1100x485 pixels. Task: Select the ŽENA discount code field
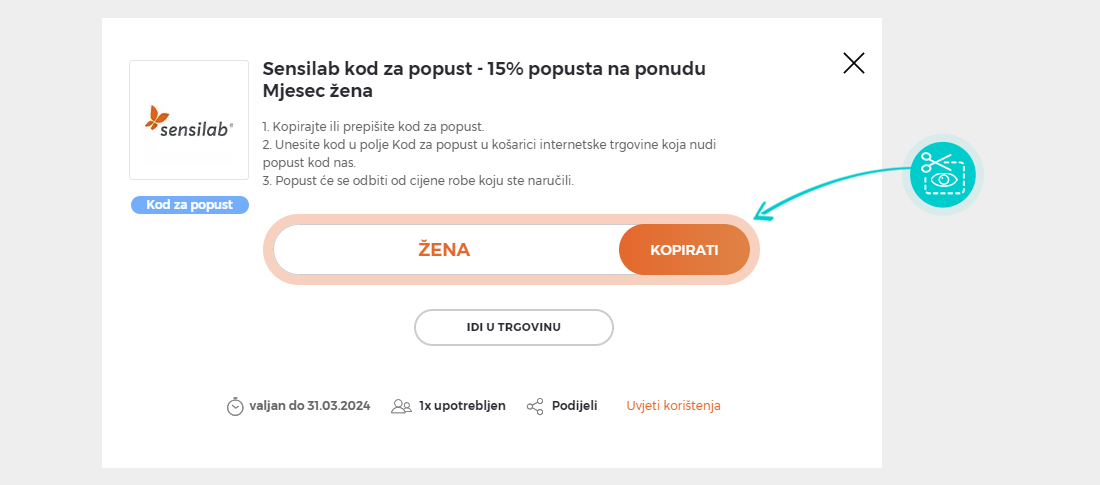(x=444, y=250)
